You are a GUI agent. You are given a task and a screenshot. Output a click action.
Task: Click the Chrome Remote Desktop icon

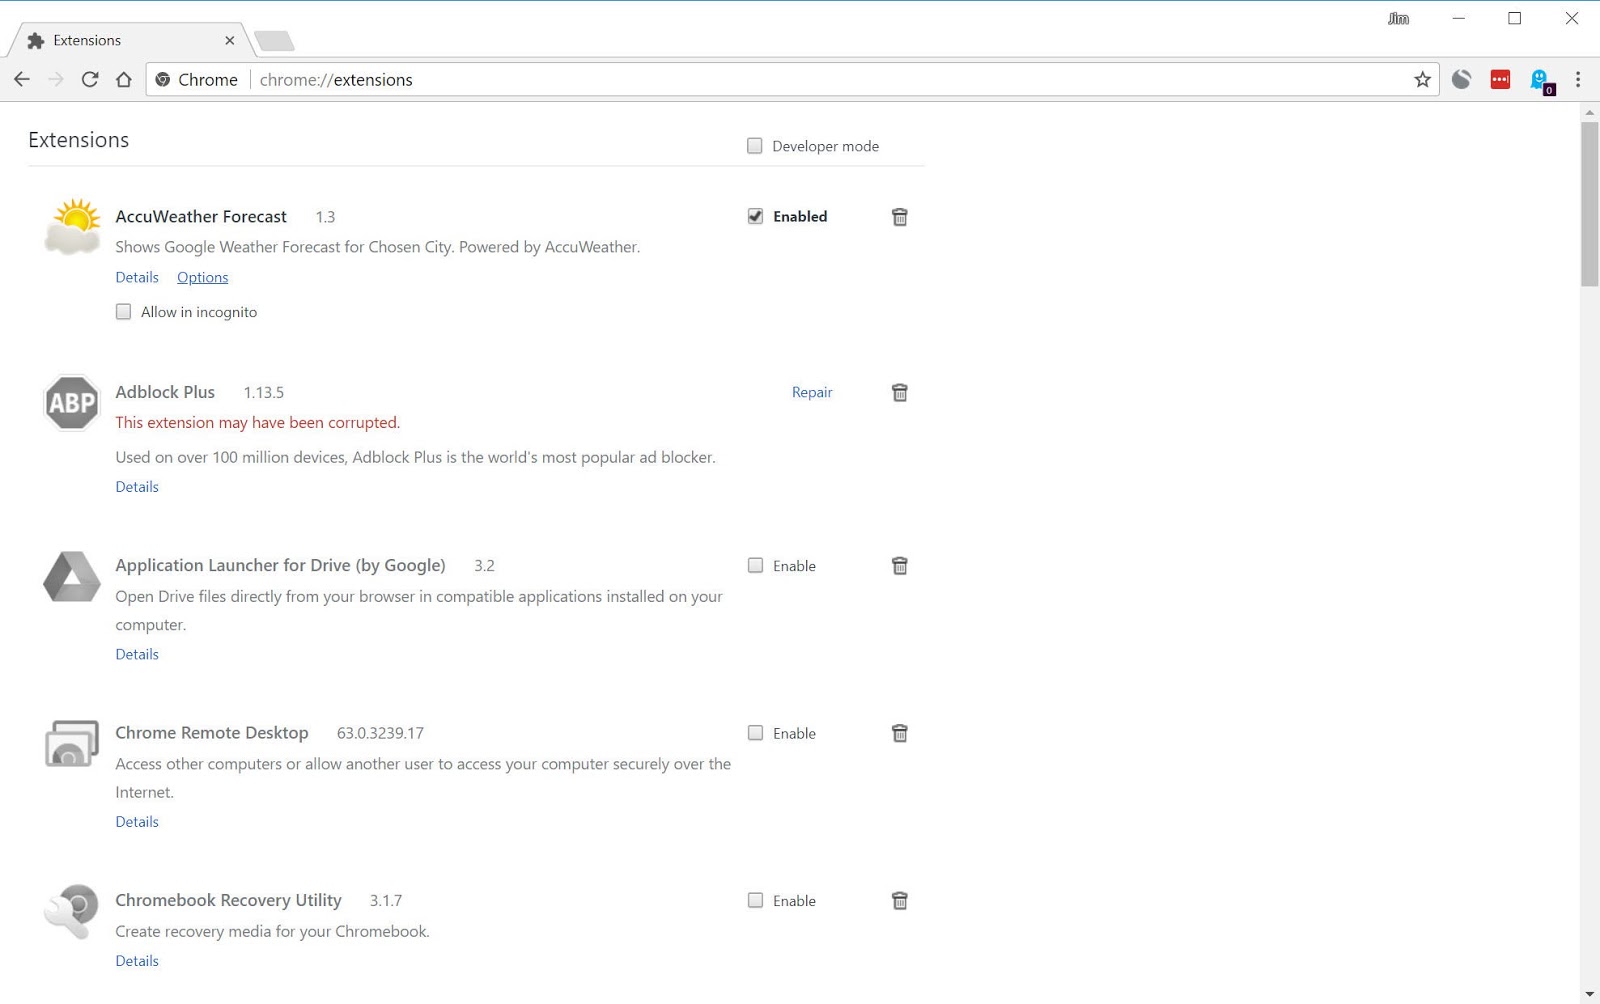coord(72,743)
